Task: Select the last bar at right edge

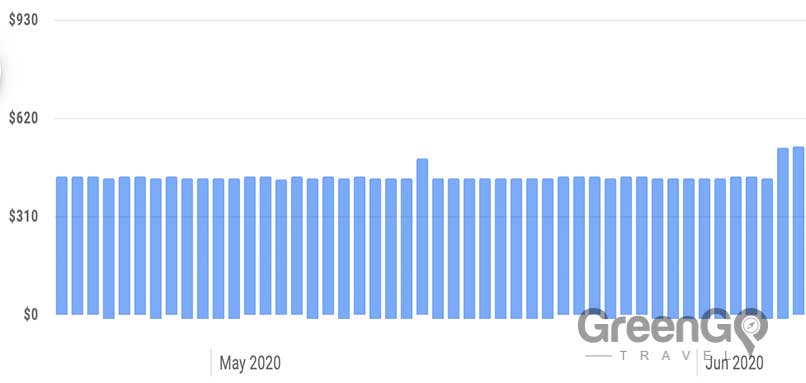Action: [x=798, y=230]
